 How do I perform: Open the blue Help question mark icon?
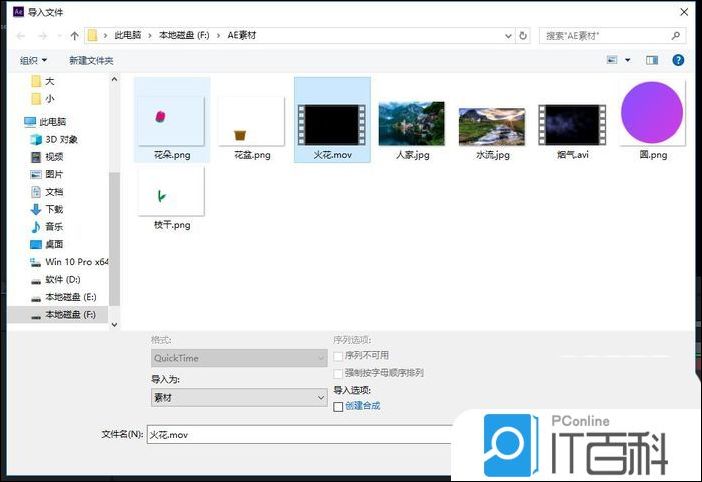pyautogui.click(x=678, y=60)
